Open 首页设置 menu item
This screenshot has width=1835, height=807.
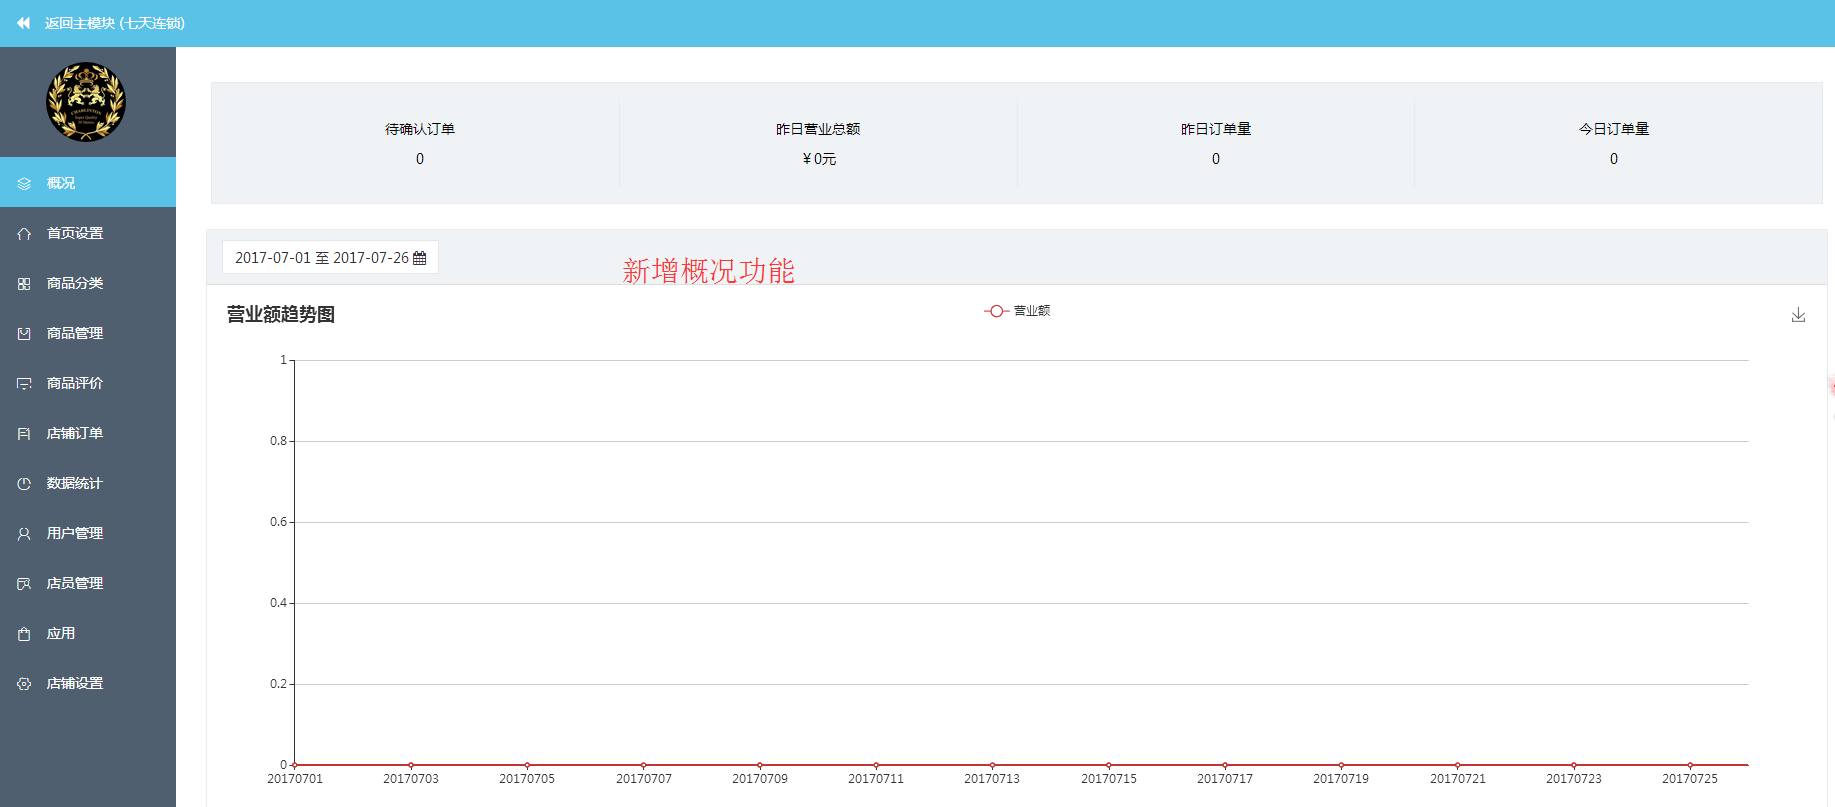point(88,232)
